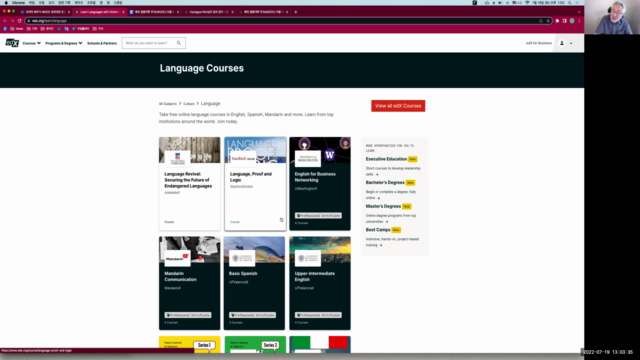Viewport: 640px width, 360px height.
Task: Open a new browser tab plus
Action: coord(296,12)
